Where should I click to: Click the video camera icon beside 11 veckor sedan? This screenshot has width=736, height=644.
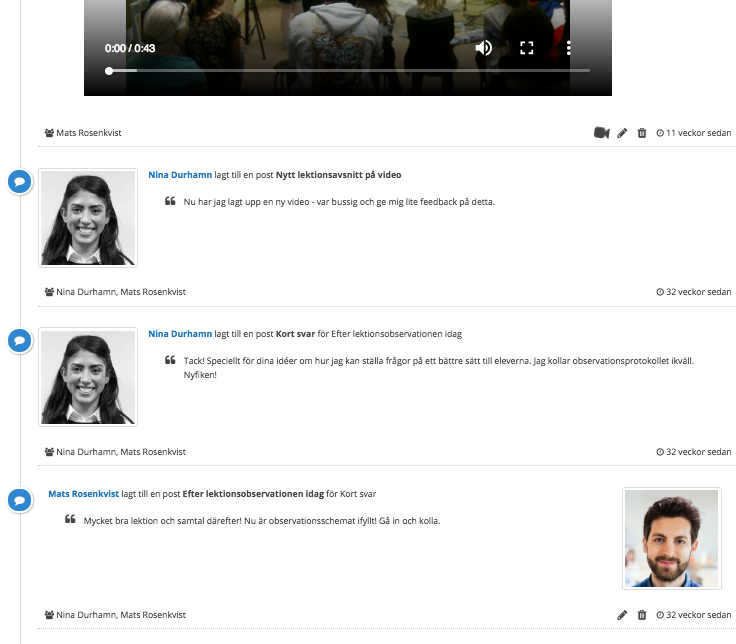pos(601,133)
